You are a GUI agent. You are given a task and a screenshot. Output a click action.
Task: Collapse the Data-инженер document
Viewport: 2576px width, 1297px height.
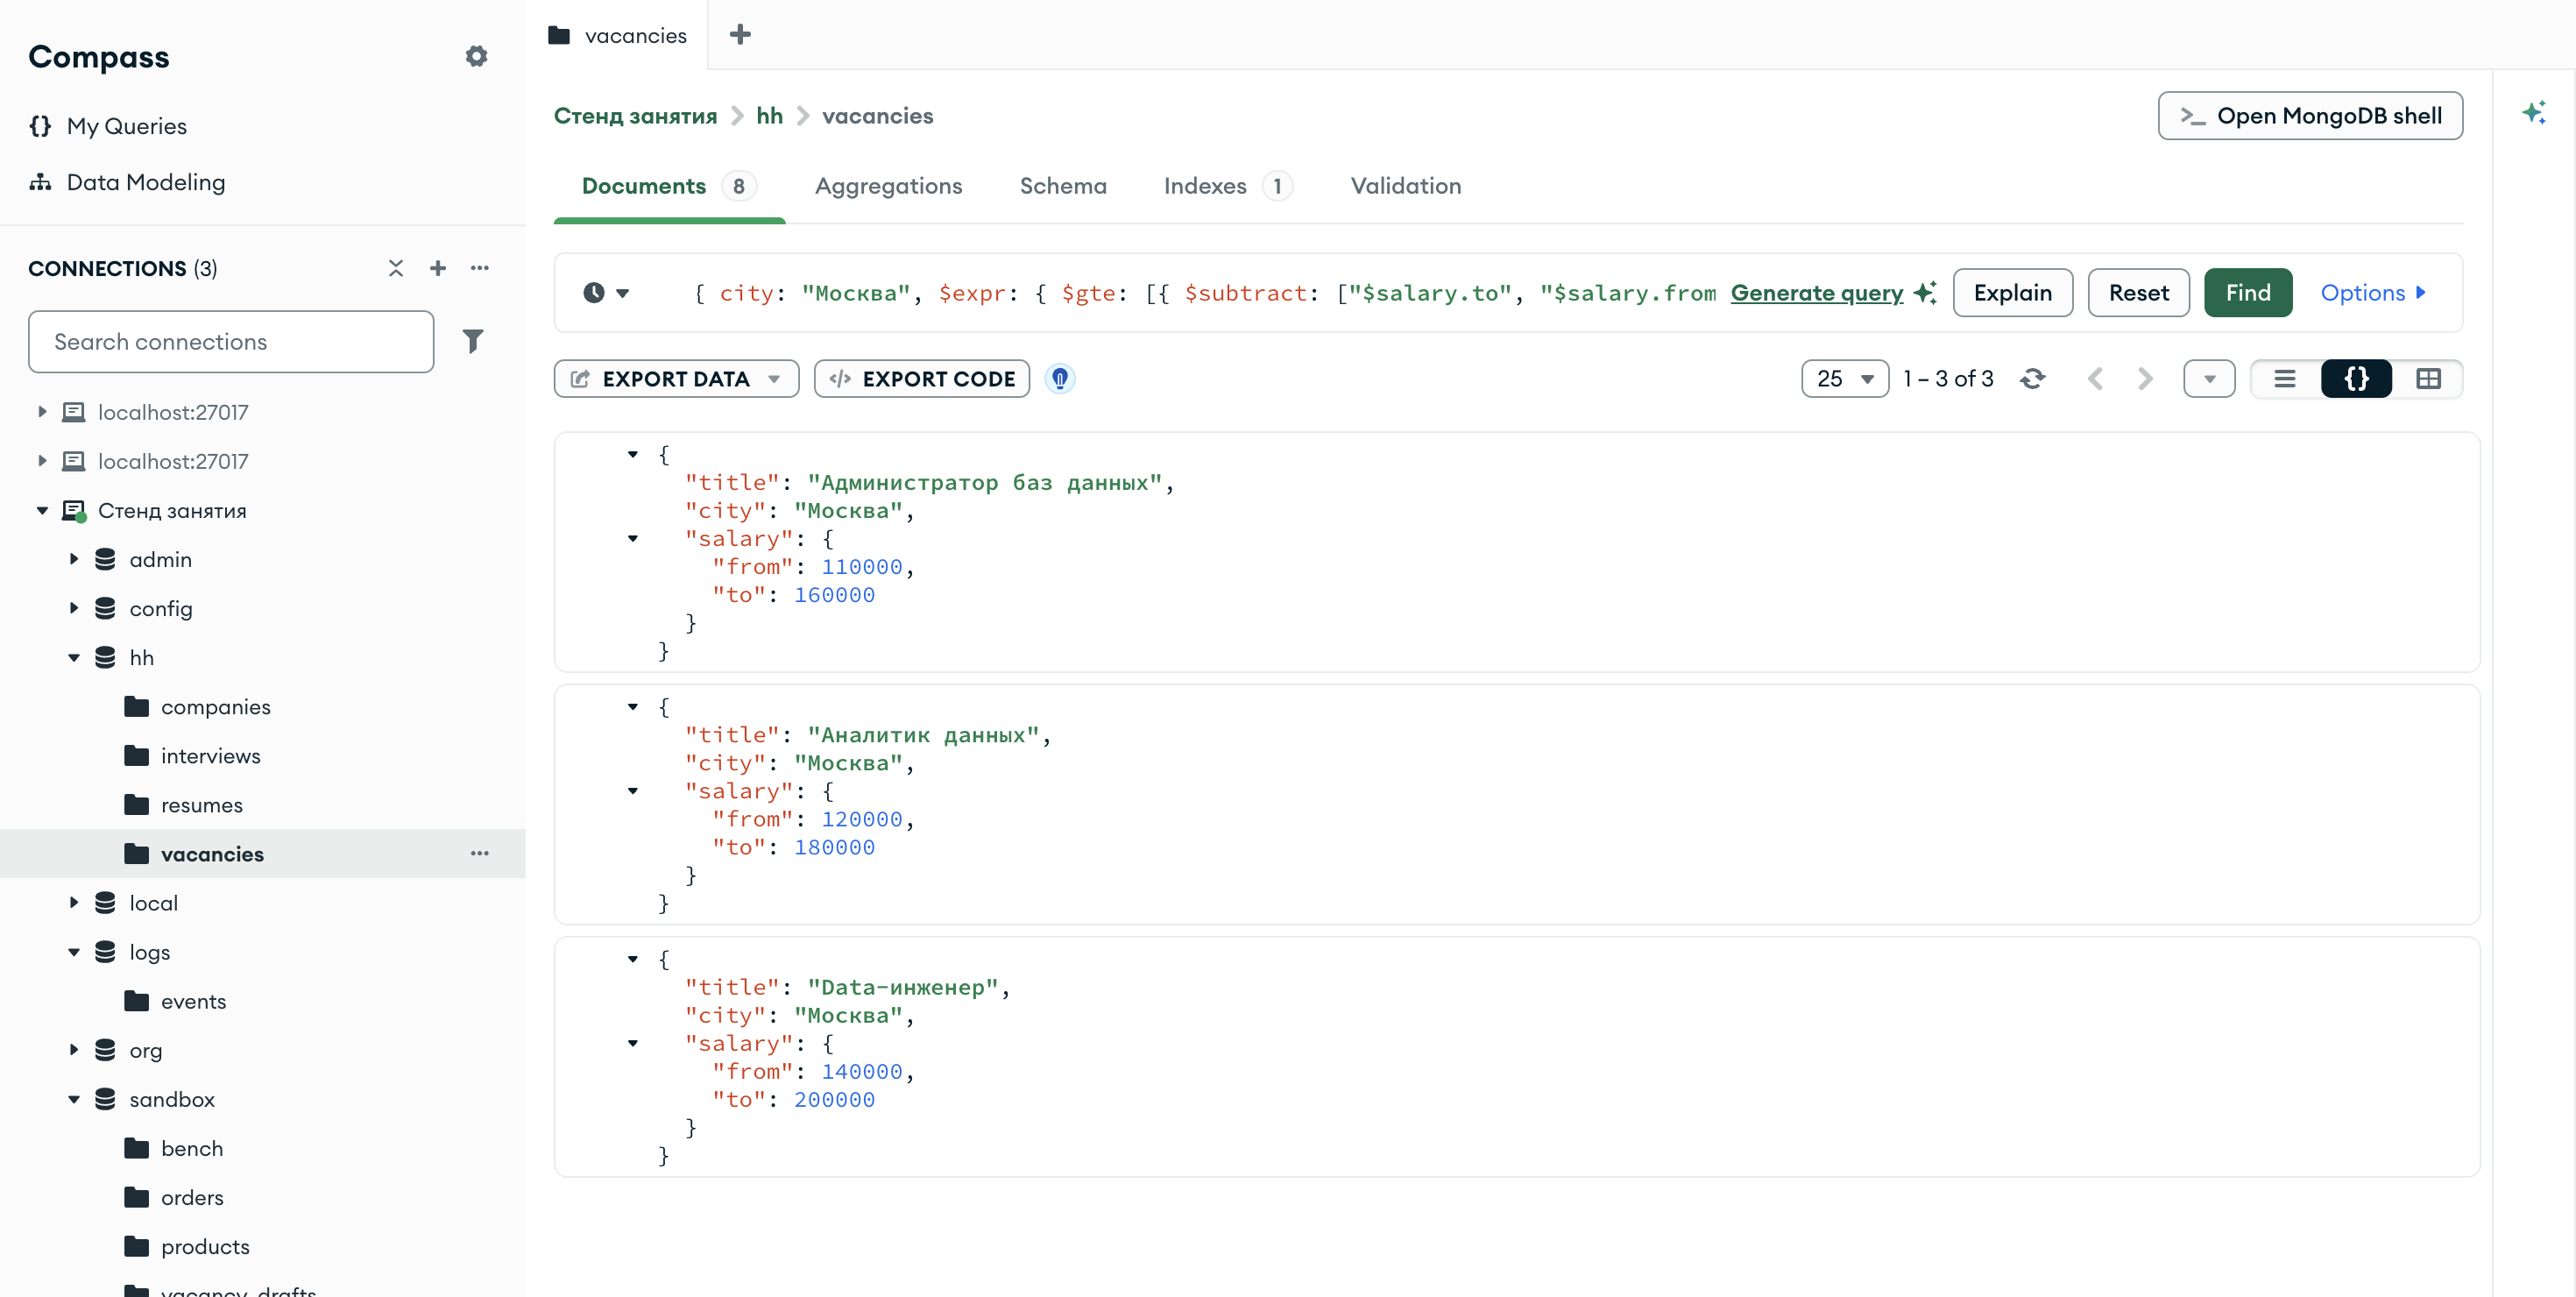[632, 959]
